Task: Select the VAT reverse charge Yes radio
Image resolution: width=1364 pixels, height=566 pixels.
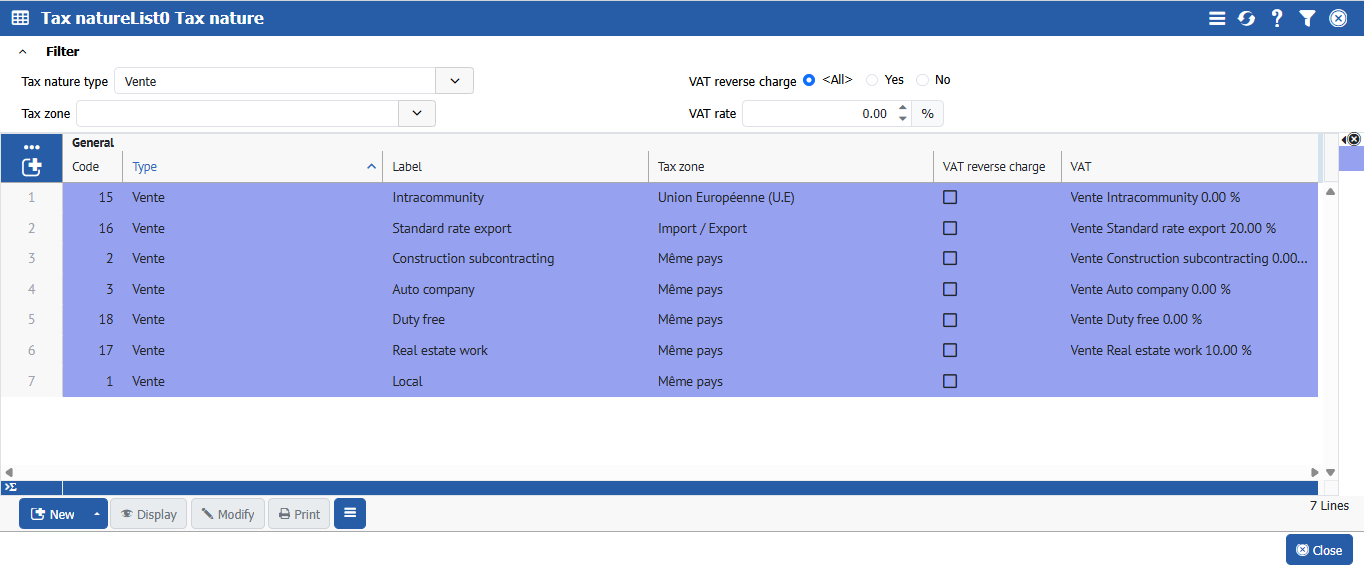Action: 872,80
